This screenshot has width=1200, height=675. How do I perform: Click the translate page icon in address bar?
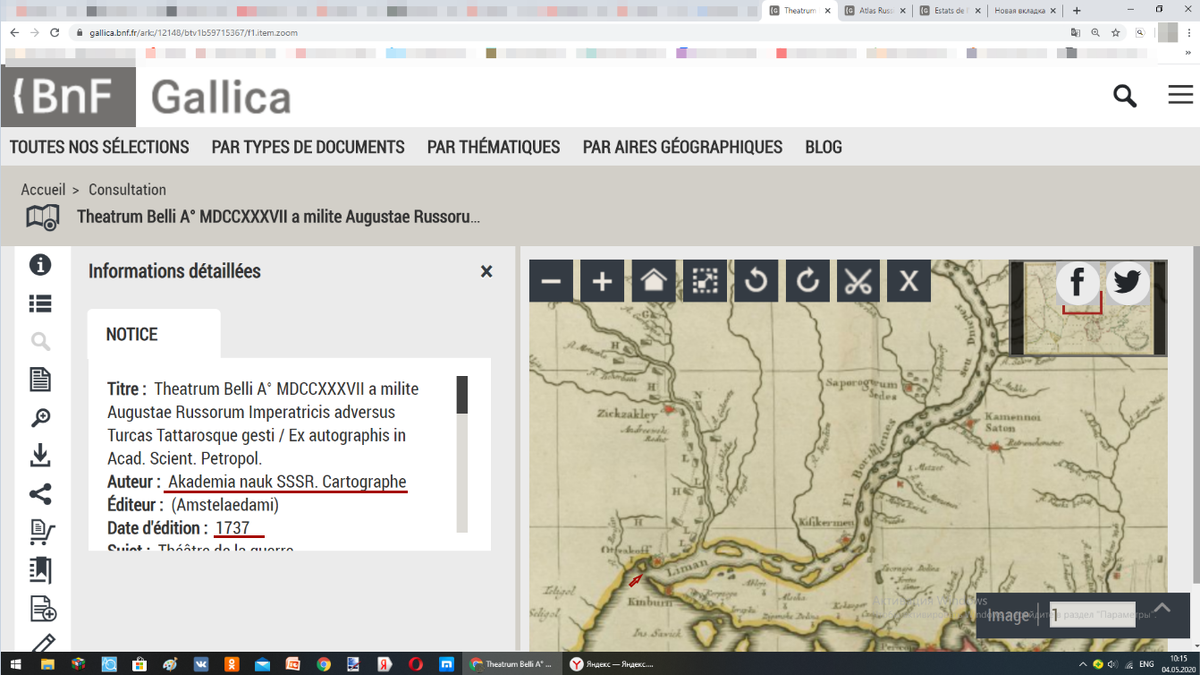point(1075,32)
